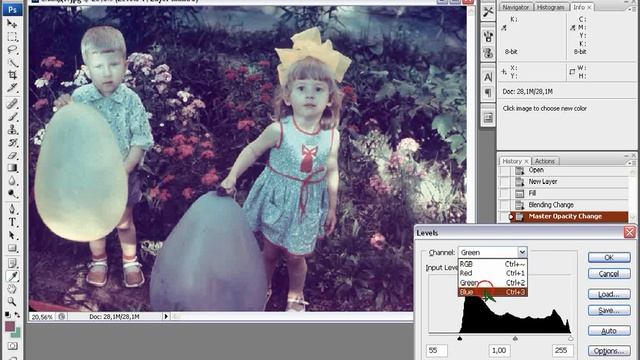Open first color readout eyedropper options
Viewport: 640px width, 360px height.
point(504,28)
